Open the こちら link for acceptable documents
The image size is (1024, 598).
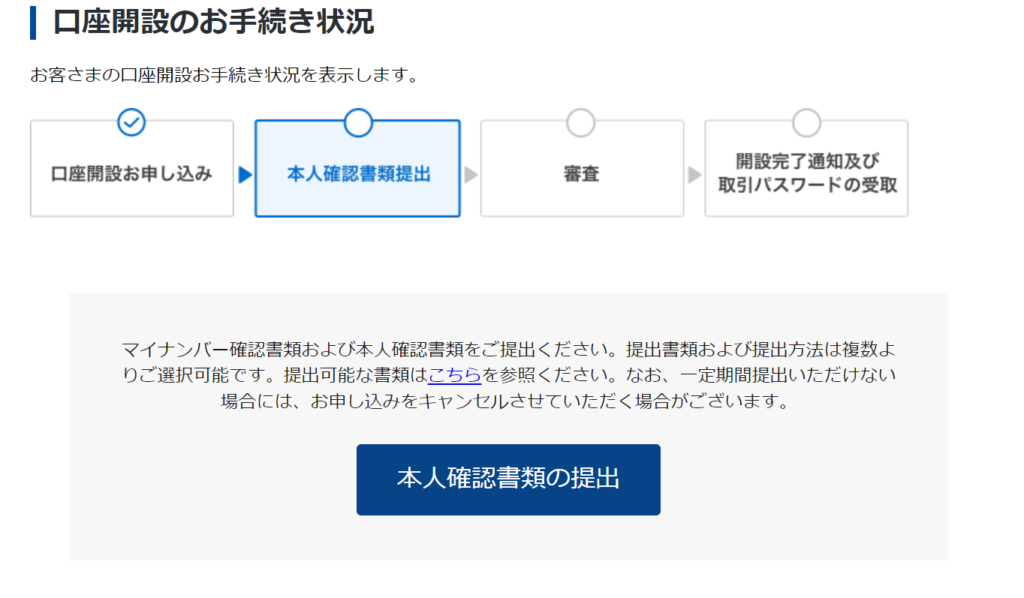pyautogui.click(x=455, y=375)
